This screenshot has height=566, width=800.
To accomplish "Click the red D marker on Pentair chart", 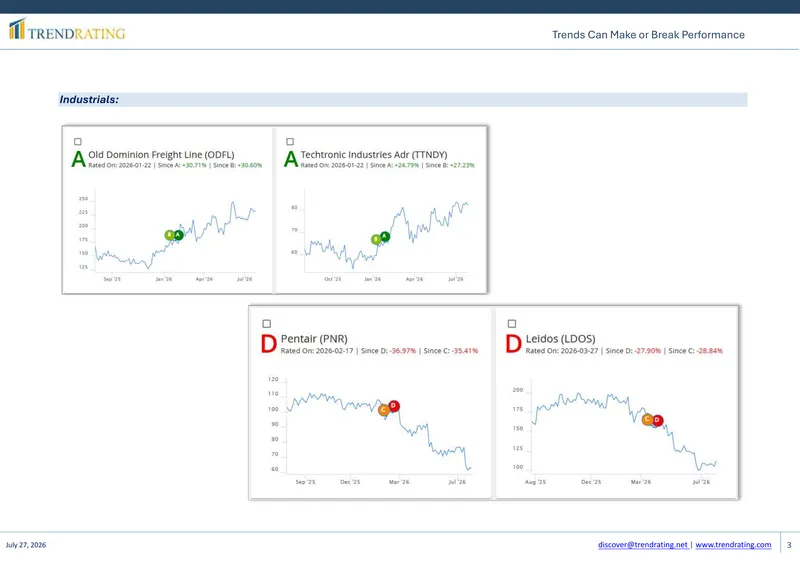I will (393, 406).
